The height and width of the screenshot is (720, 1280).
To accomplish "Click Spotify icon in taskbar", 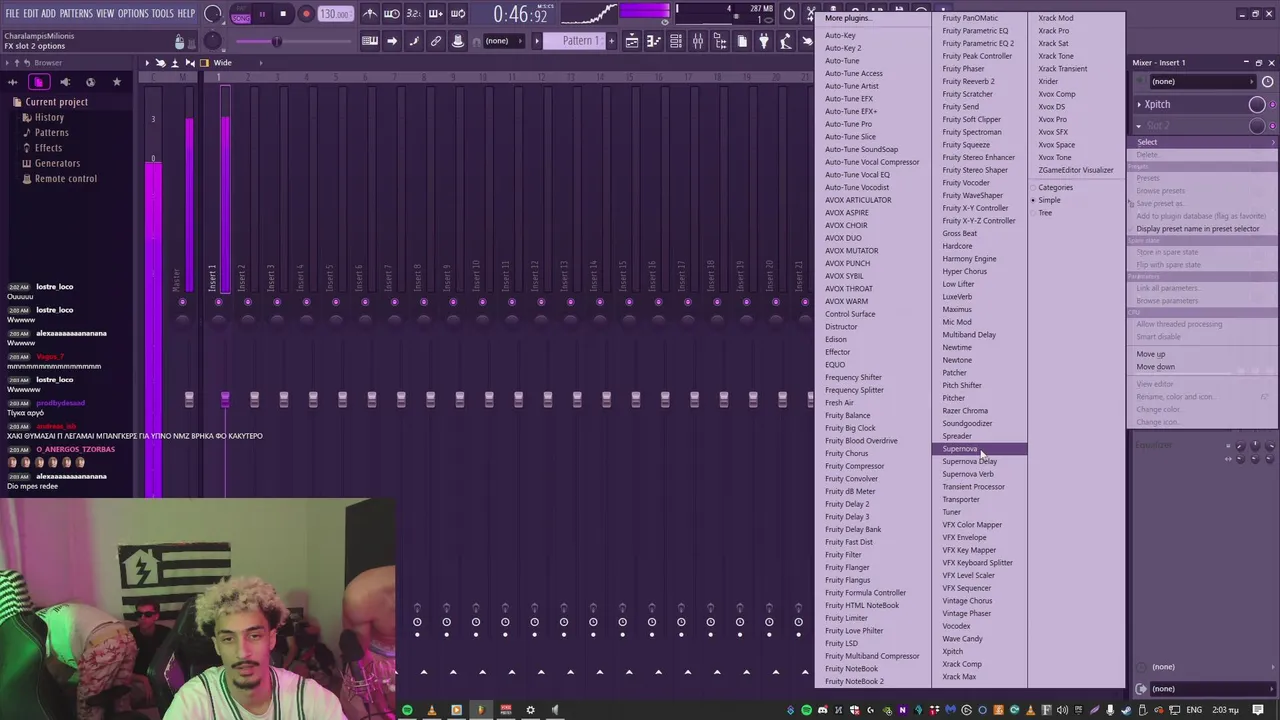I will [x=407, y=711].
